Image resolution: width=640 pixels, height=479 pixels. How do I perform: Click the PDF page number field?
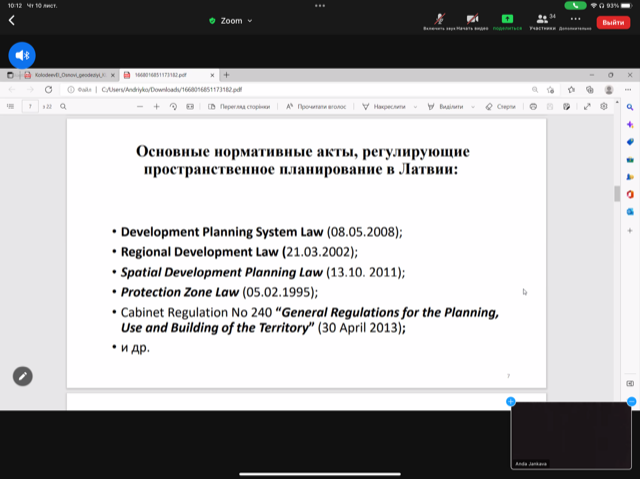(30, 106)
